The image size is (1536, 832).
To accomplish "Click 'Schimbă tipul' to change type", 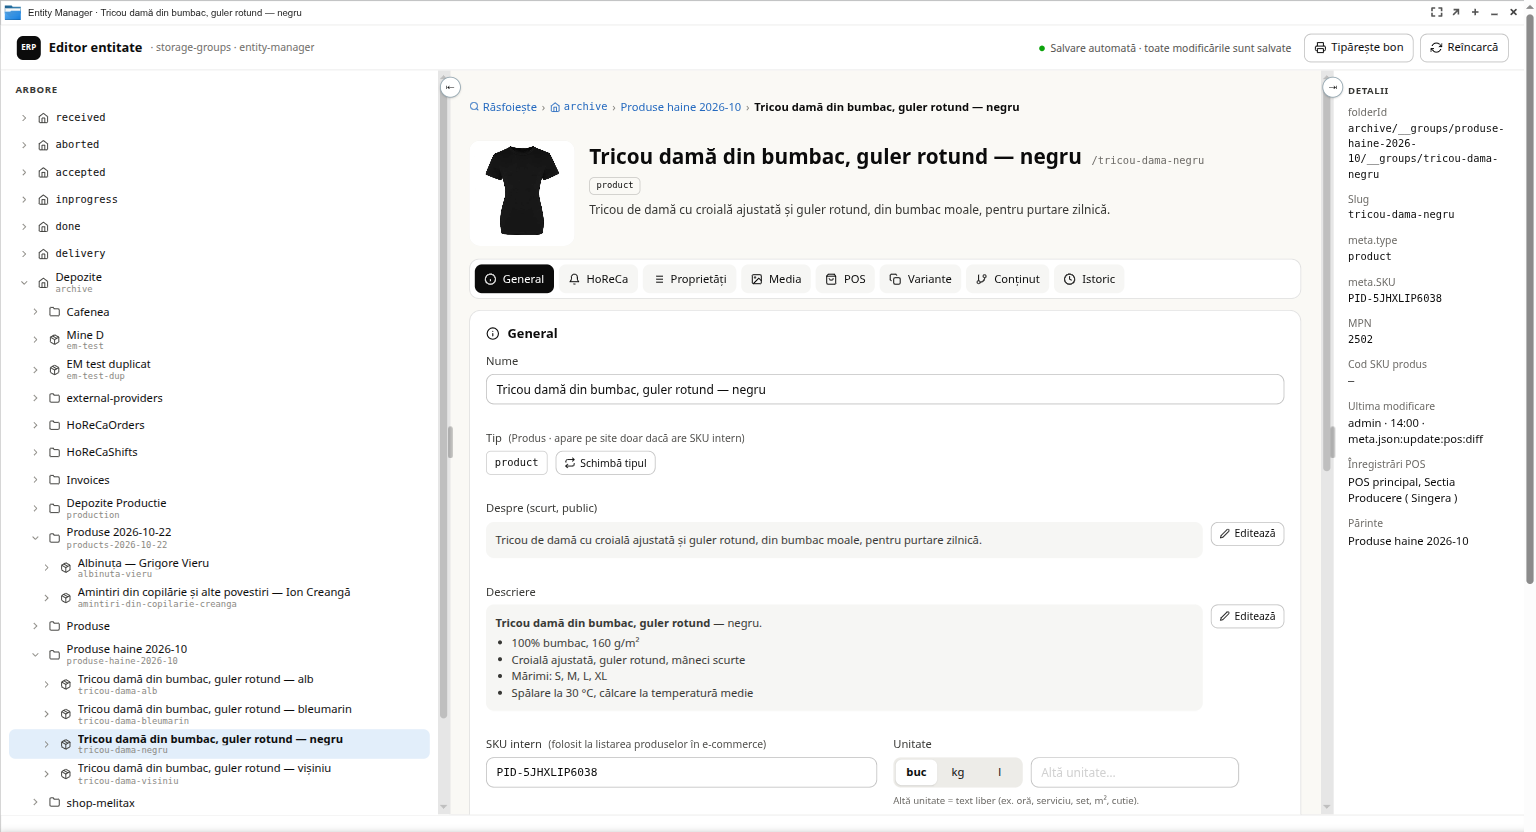I will tap(606, 463).
